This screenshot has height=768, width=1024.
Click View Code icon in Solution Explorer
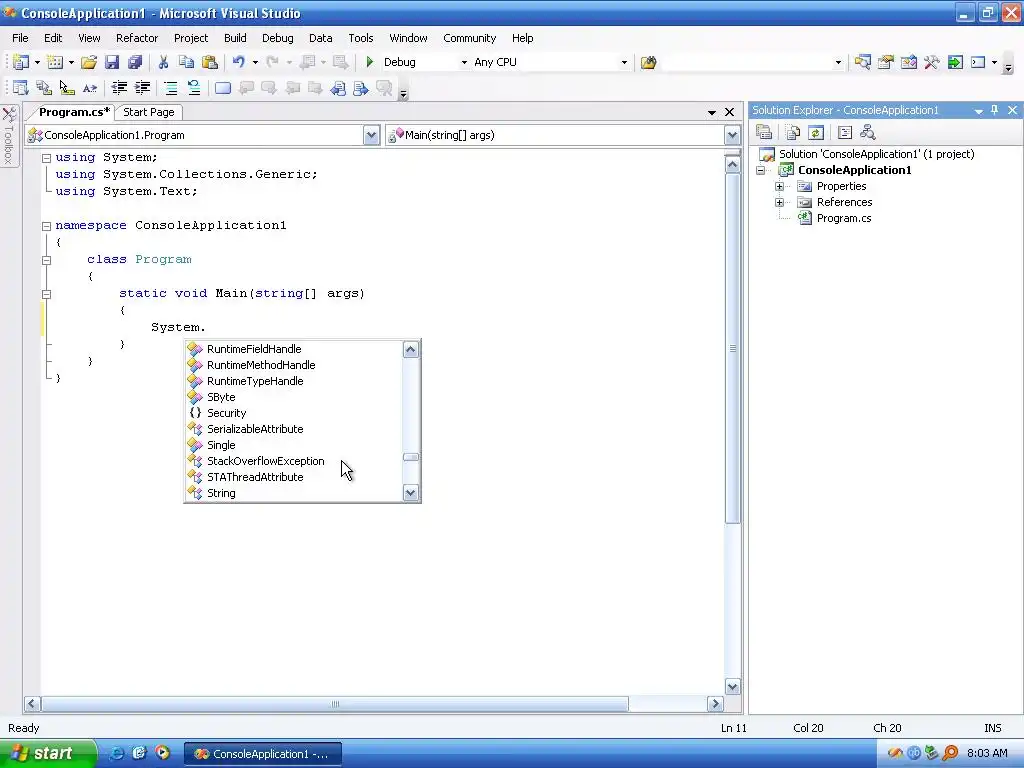click(844, 133)
